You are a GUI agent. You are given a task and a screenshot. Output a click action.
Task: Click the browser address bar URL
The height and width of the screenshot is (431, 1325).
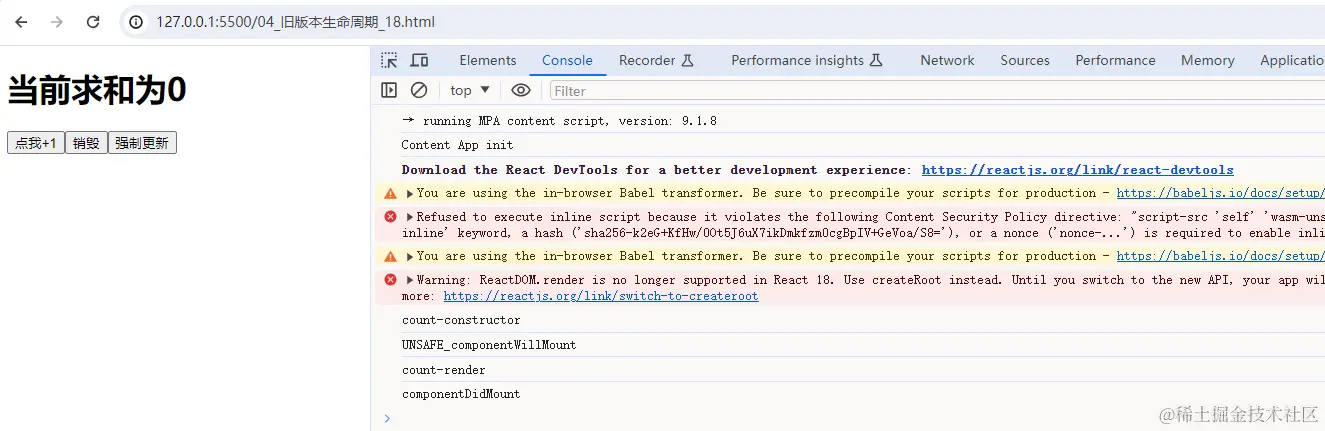295,22
